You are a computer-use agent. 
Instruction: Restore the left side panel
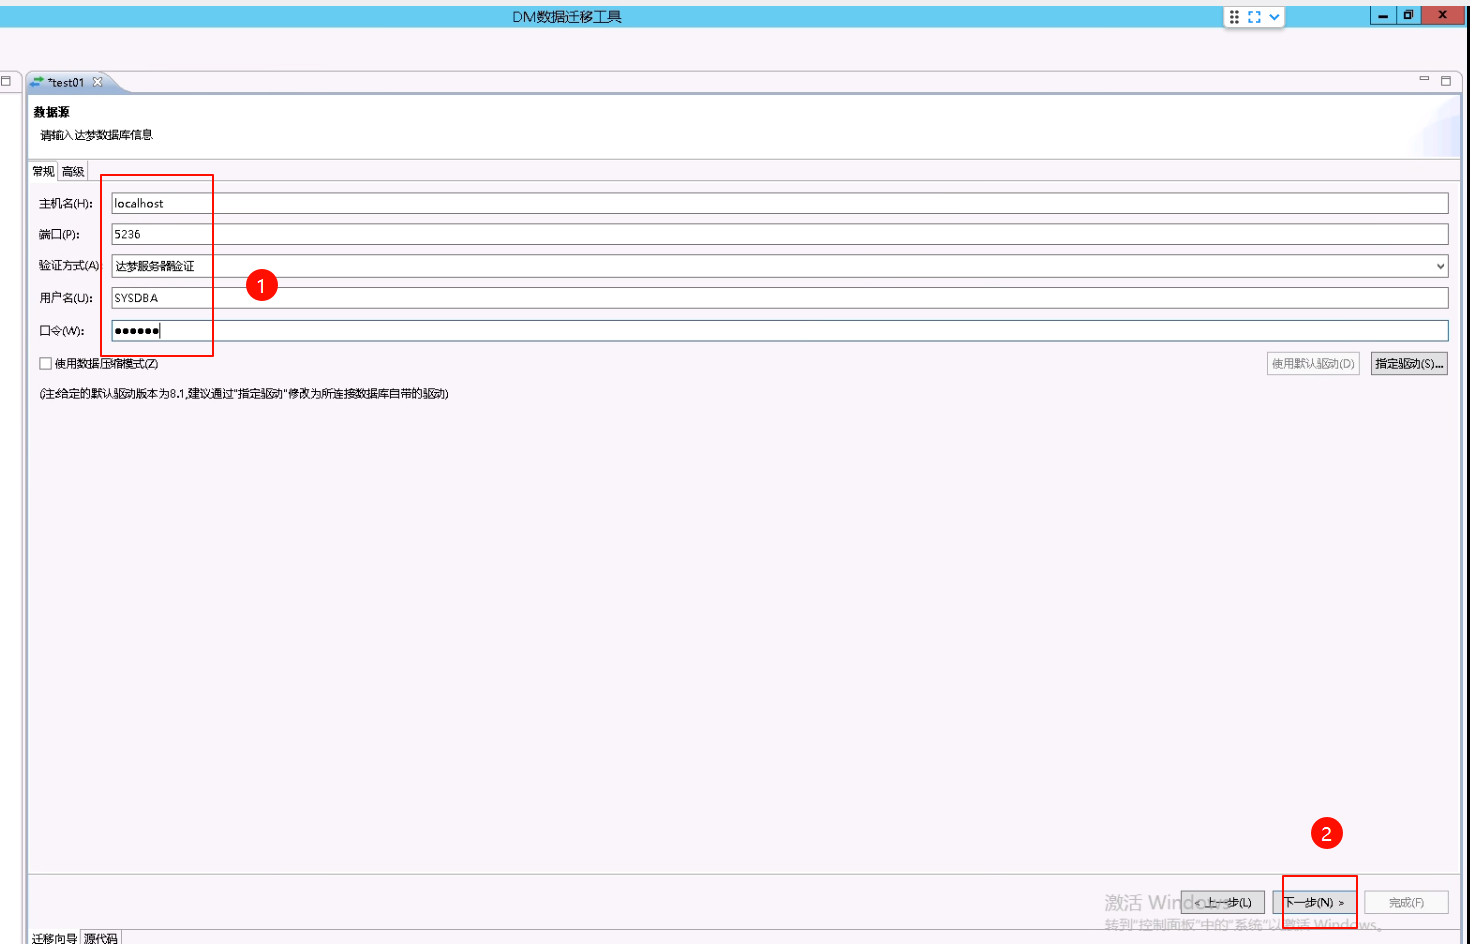tap(6, 81)
